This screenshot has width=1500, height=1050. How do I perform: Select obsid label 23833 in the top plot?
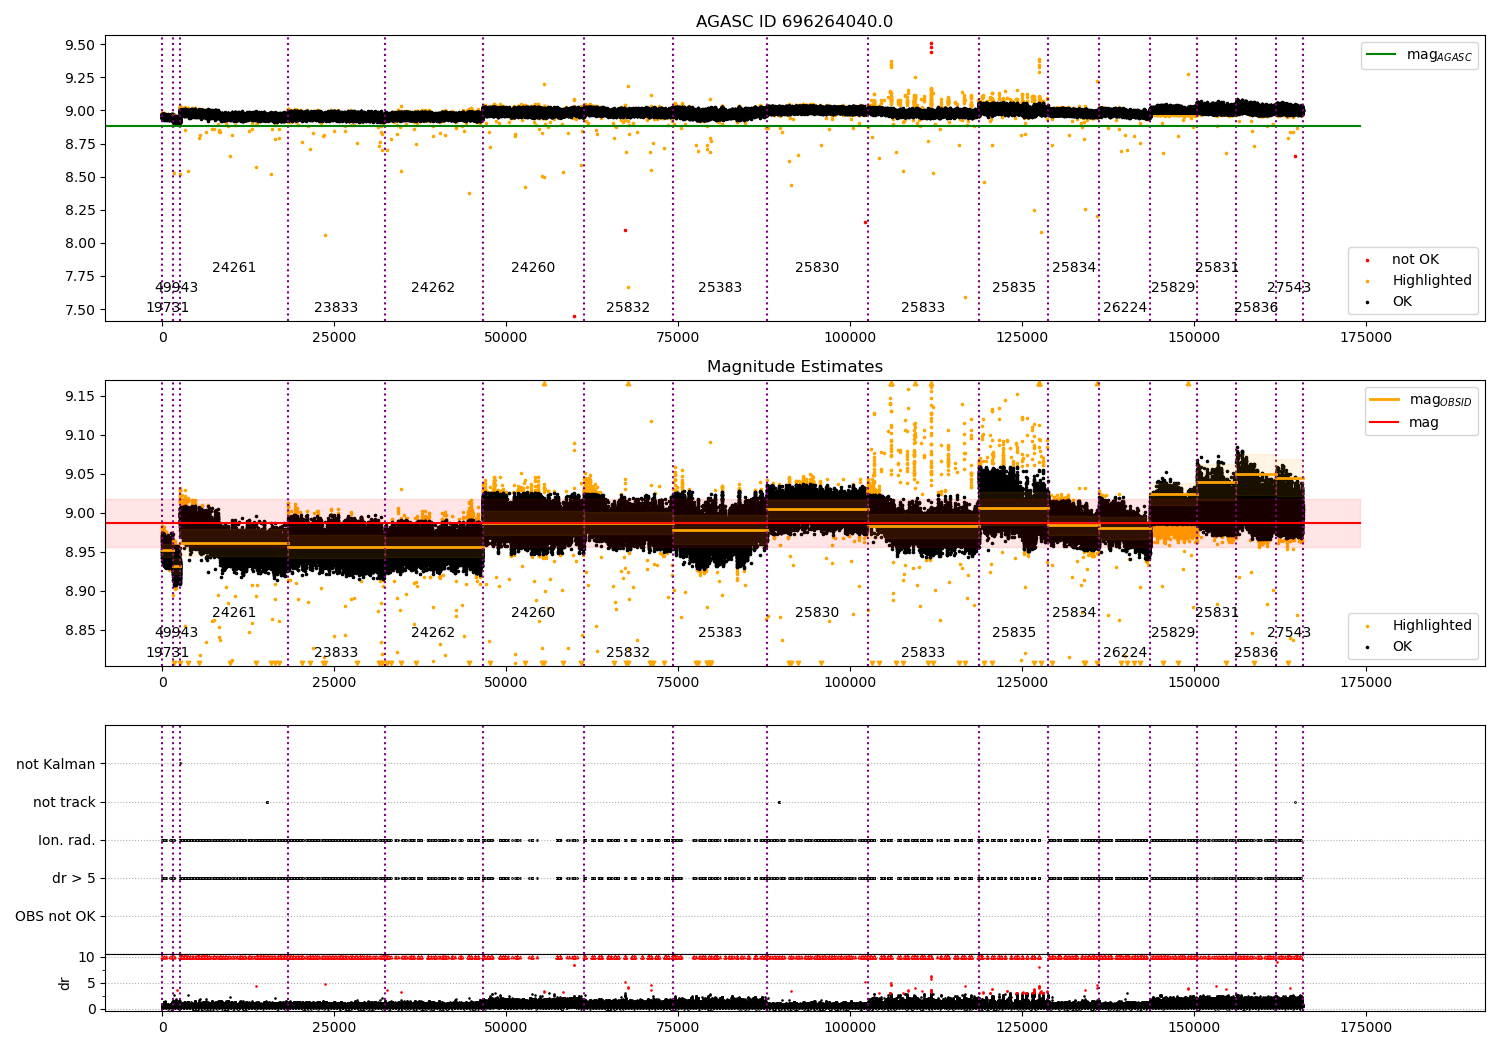(336, 307)
